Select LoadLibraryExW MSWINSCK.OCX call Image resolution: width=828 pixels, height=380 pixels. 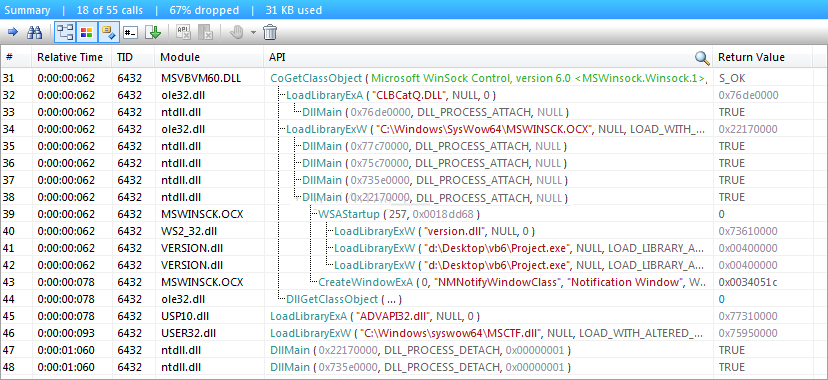414,129
